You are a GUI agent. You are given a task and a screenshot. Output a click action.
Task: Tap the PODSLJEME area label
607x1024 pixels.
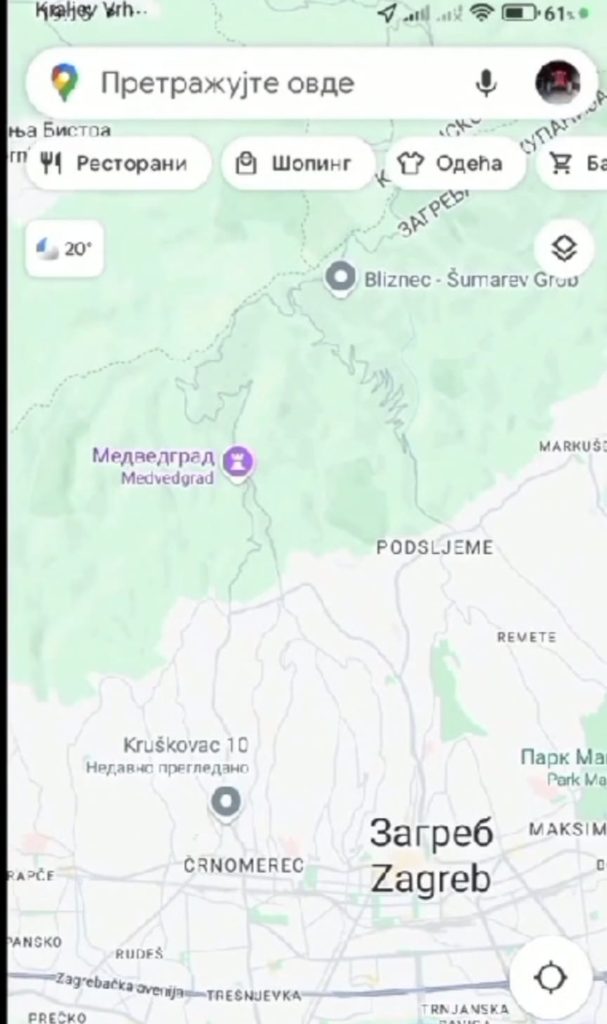[435, 547]
